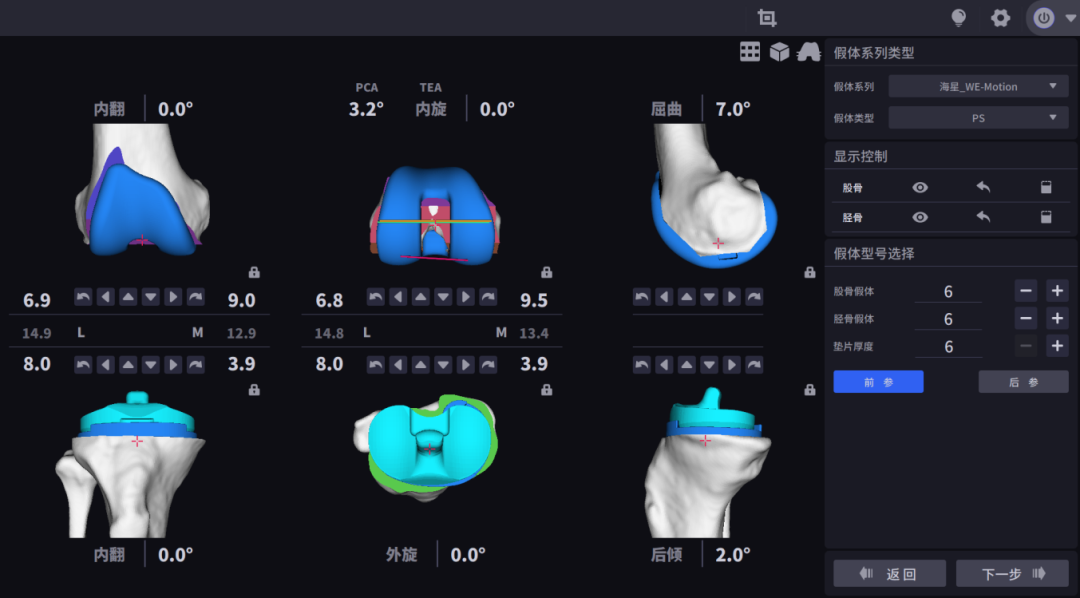Click the 外旋 0.0° rotation value
The height and width of the screenshot is (598, 1080).
[468, 555]
